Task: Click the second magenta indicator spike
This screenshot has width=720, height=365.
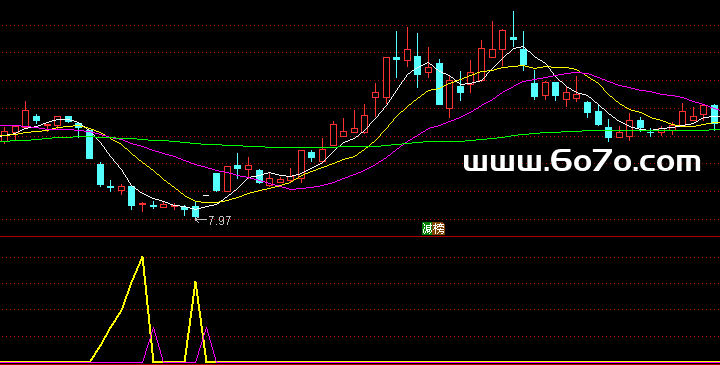Action: [206, 329]
